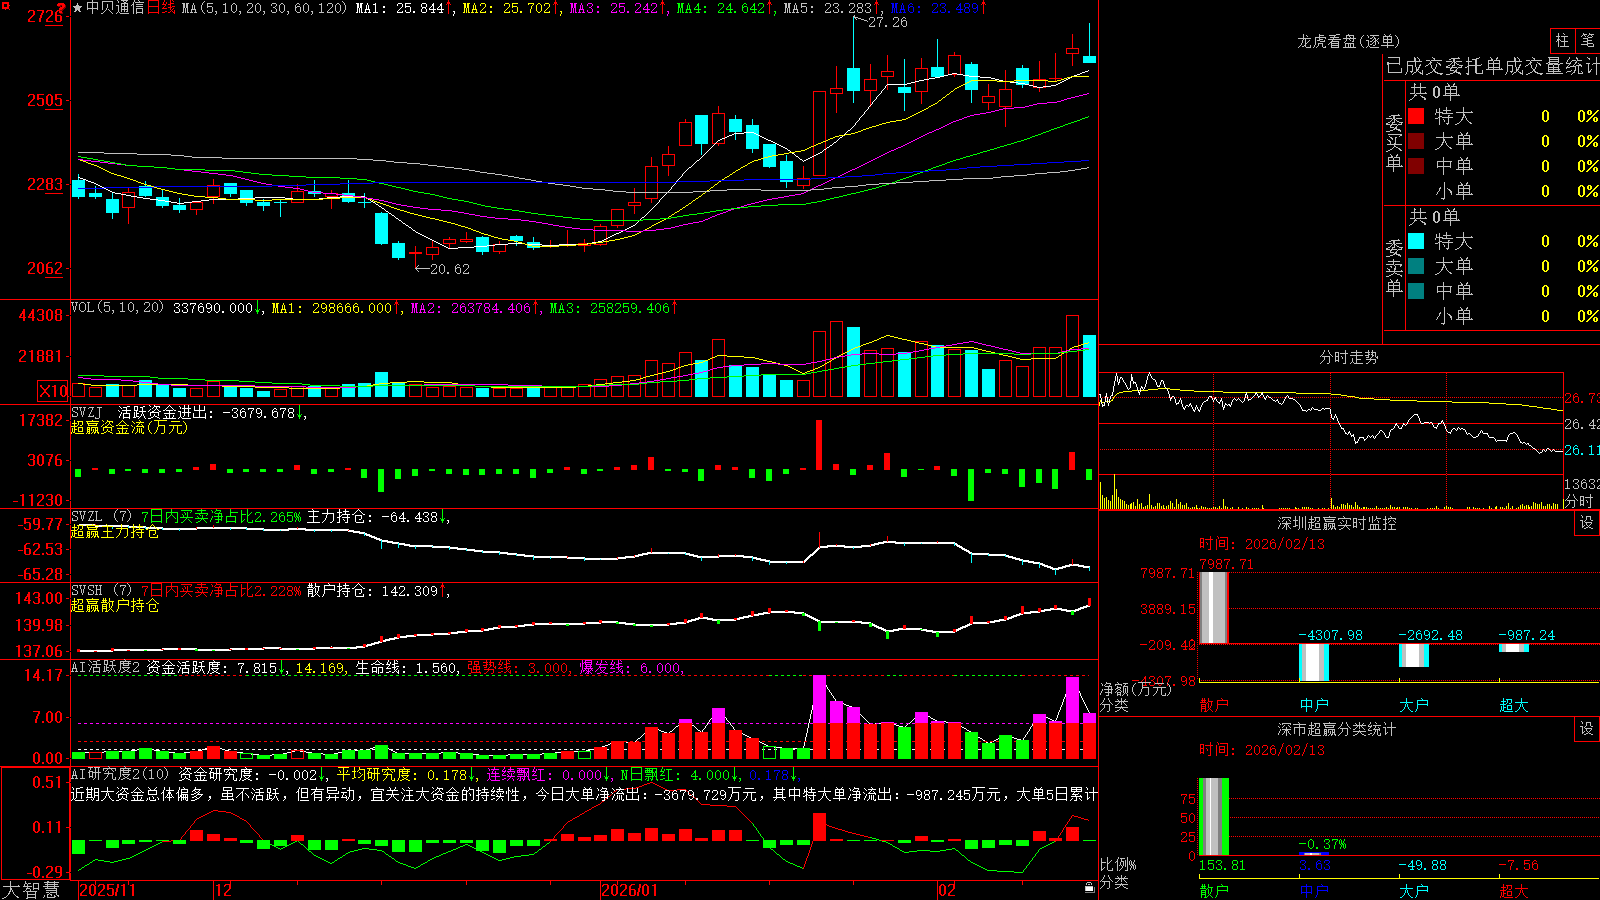Click the 散户 7987.71 net amount bar
The height and width of the screenshot is (900, 1600).
pos(1214,608)
